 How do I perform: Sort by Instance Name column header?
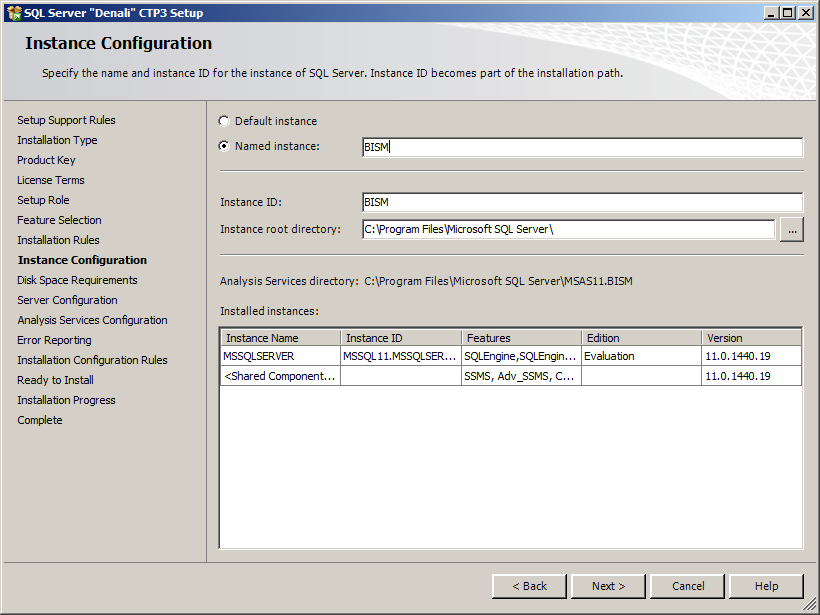pos(281,338)
